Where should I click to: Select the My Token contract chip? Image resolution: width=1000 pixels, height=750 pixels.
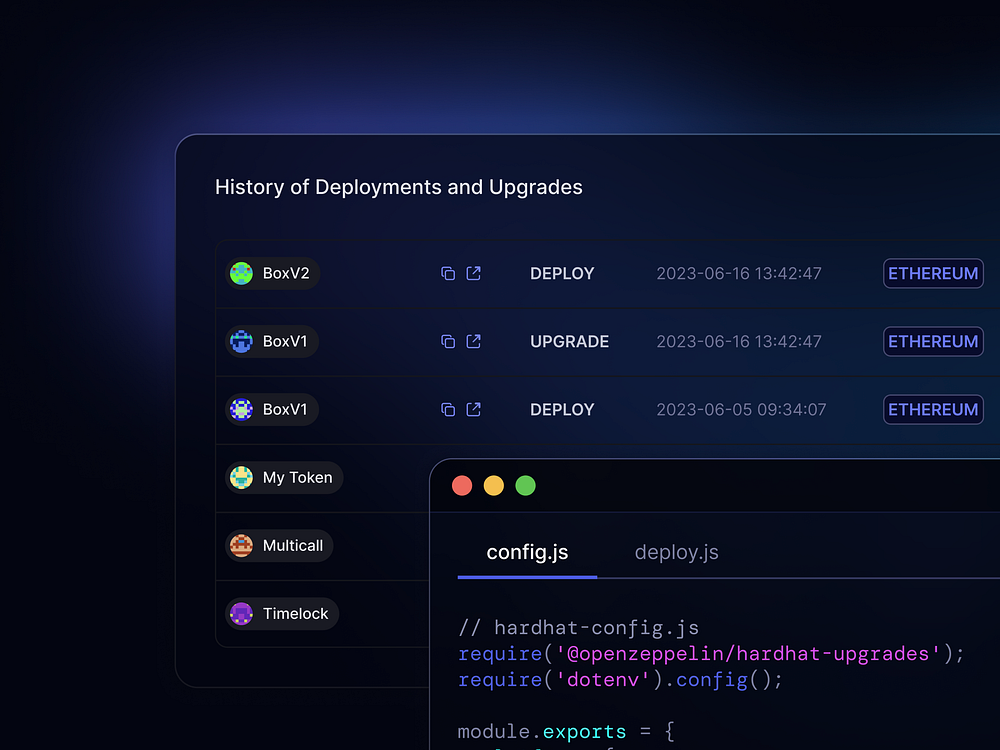[x=285, y=478]
